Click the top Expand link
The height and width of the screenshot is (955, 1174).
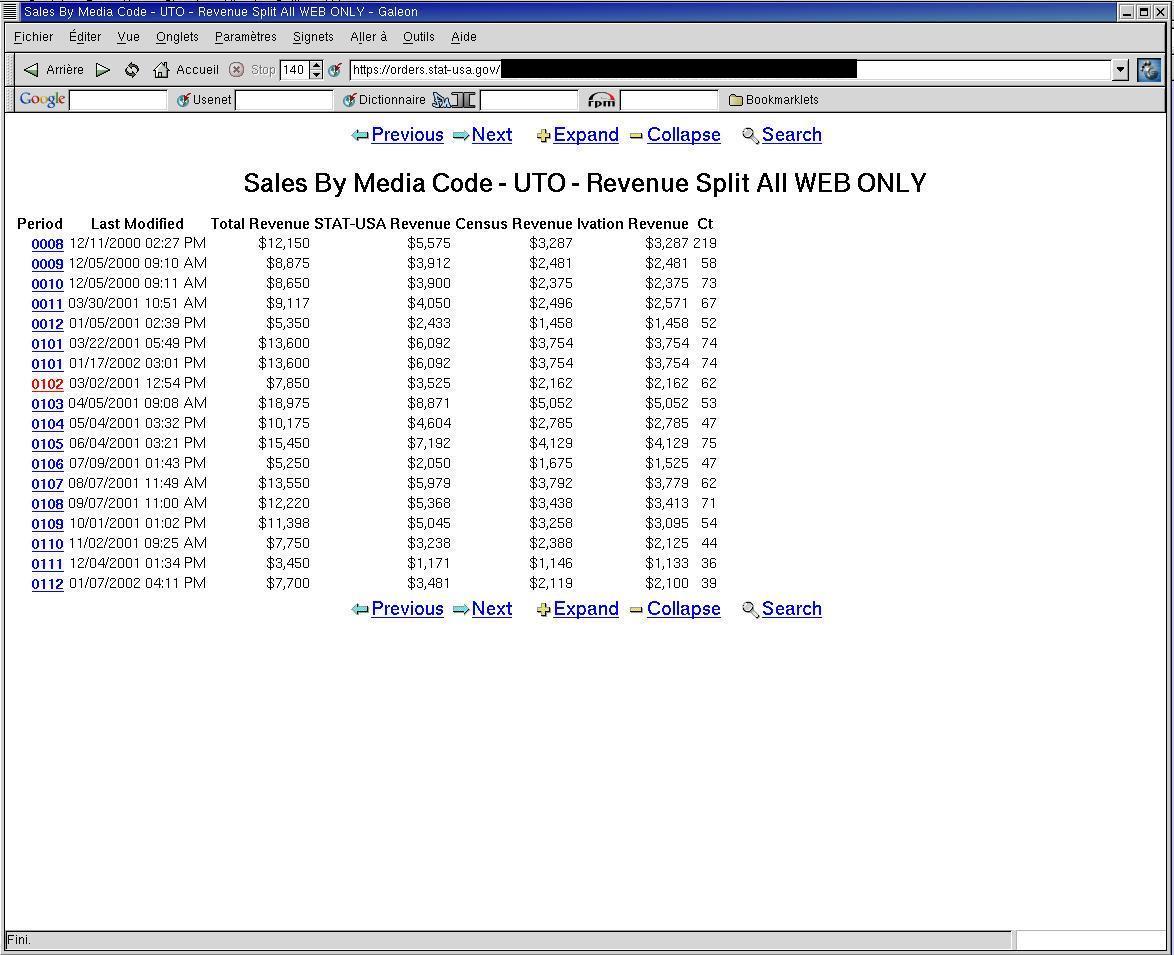(585, 135)
